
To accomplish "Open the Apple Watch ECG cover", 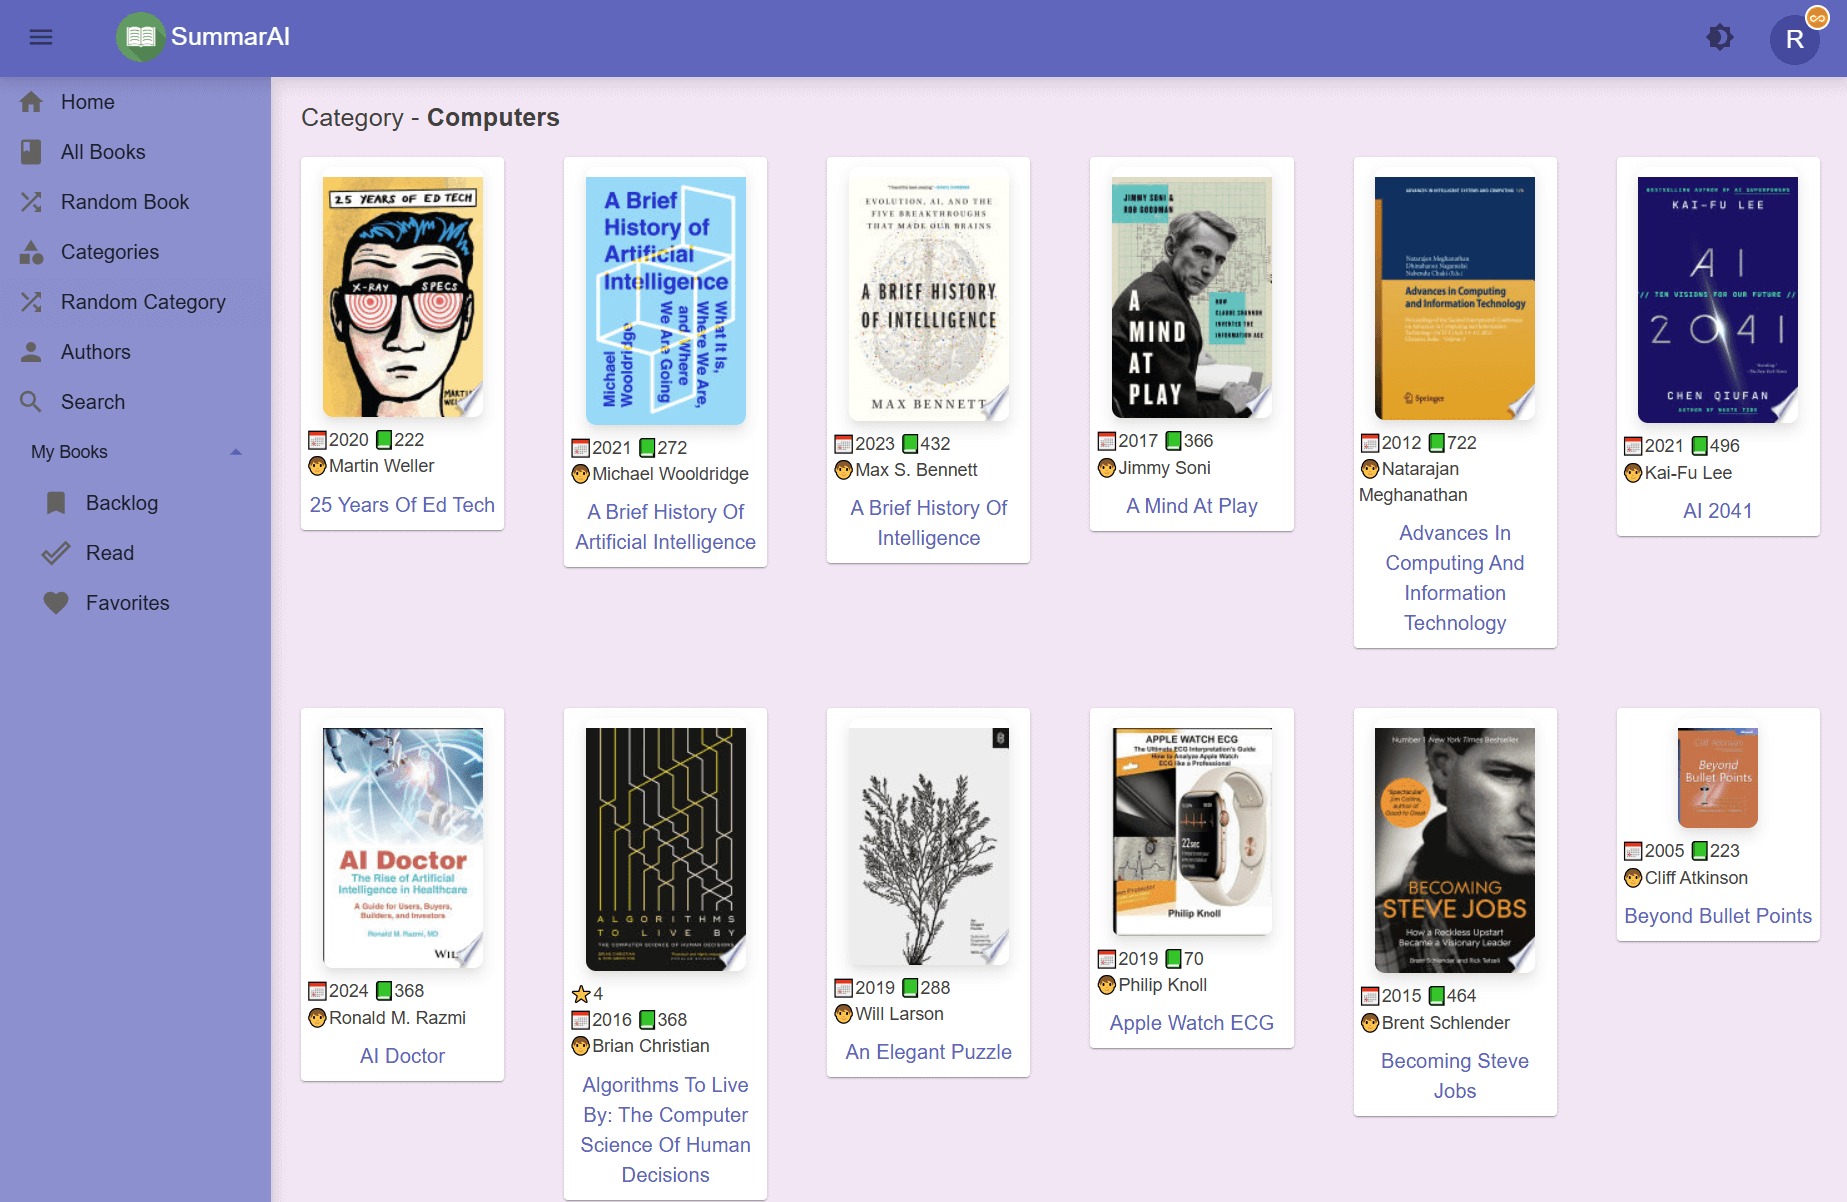I will click(x=1192, y=832).
